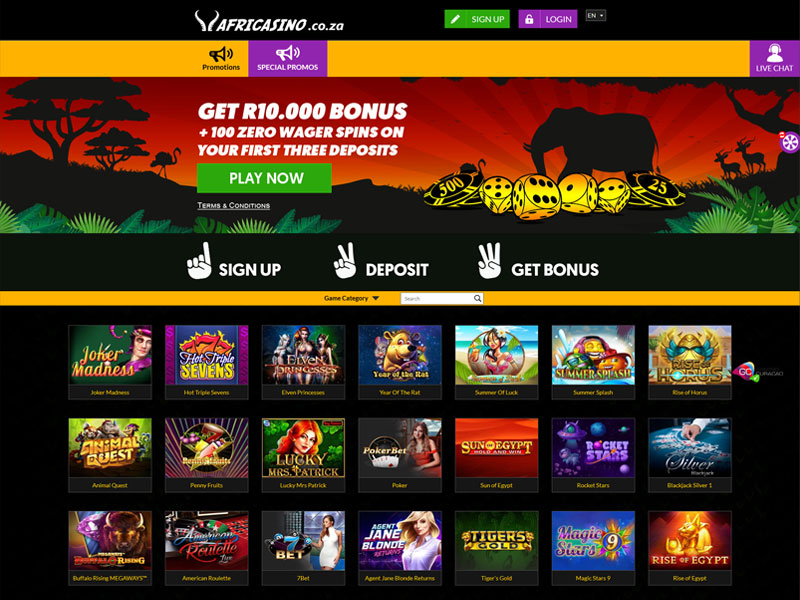Open the Live Chat headset icon
Image resolution: width=800 pixels, height=600 pixels.
[774, 53]
